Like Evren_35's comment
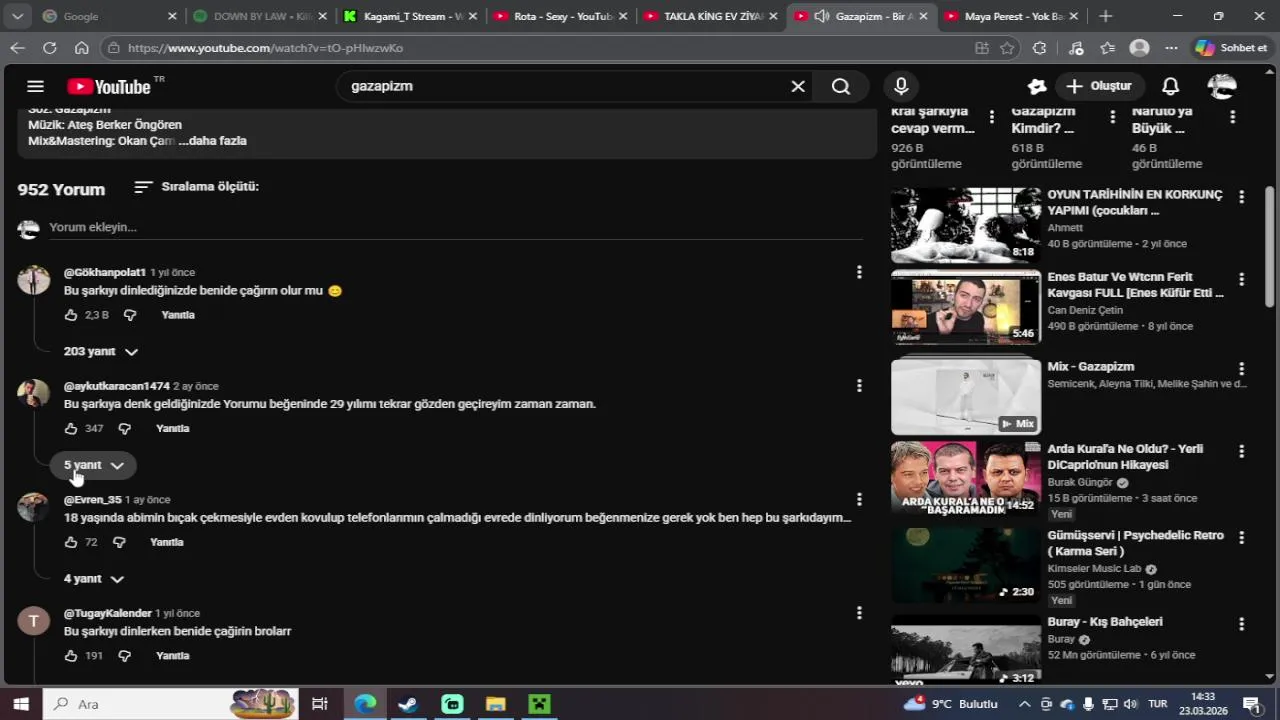The height and width of the screenshot is (720, 1280). [71, 542]
